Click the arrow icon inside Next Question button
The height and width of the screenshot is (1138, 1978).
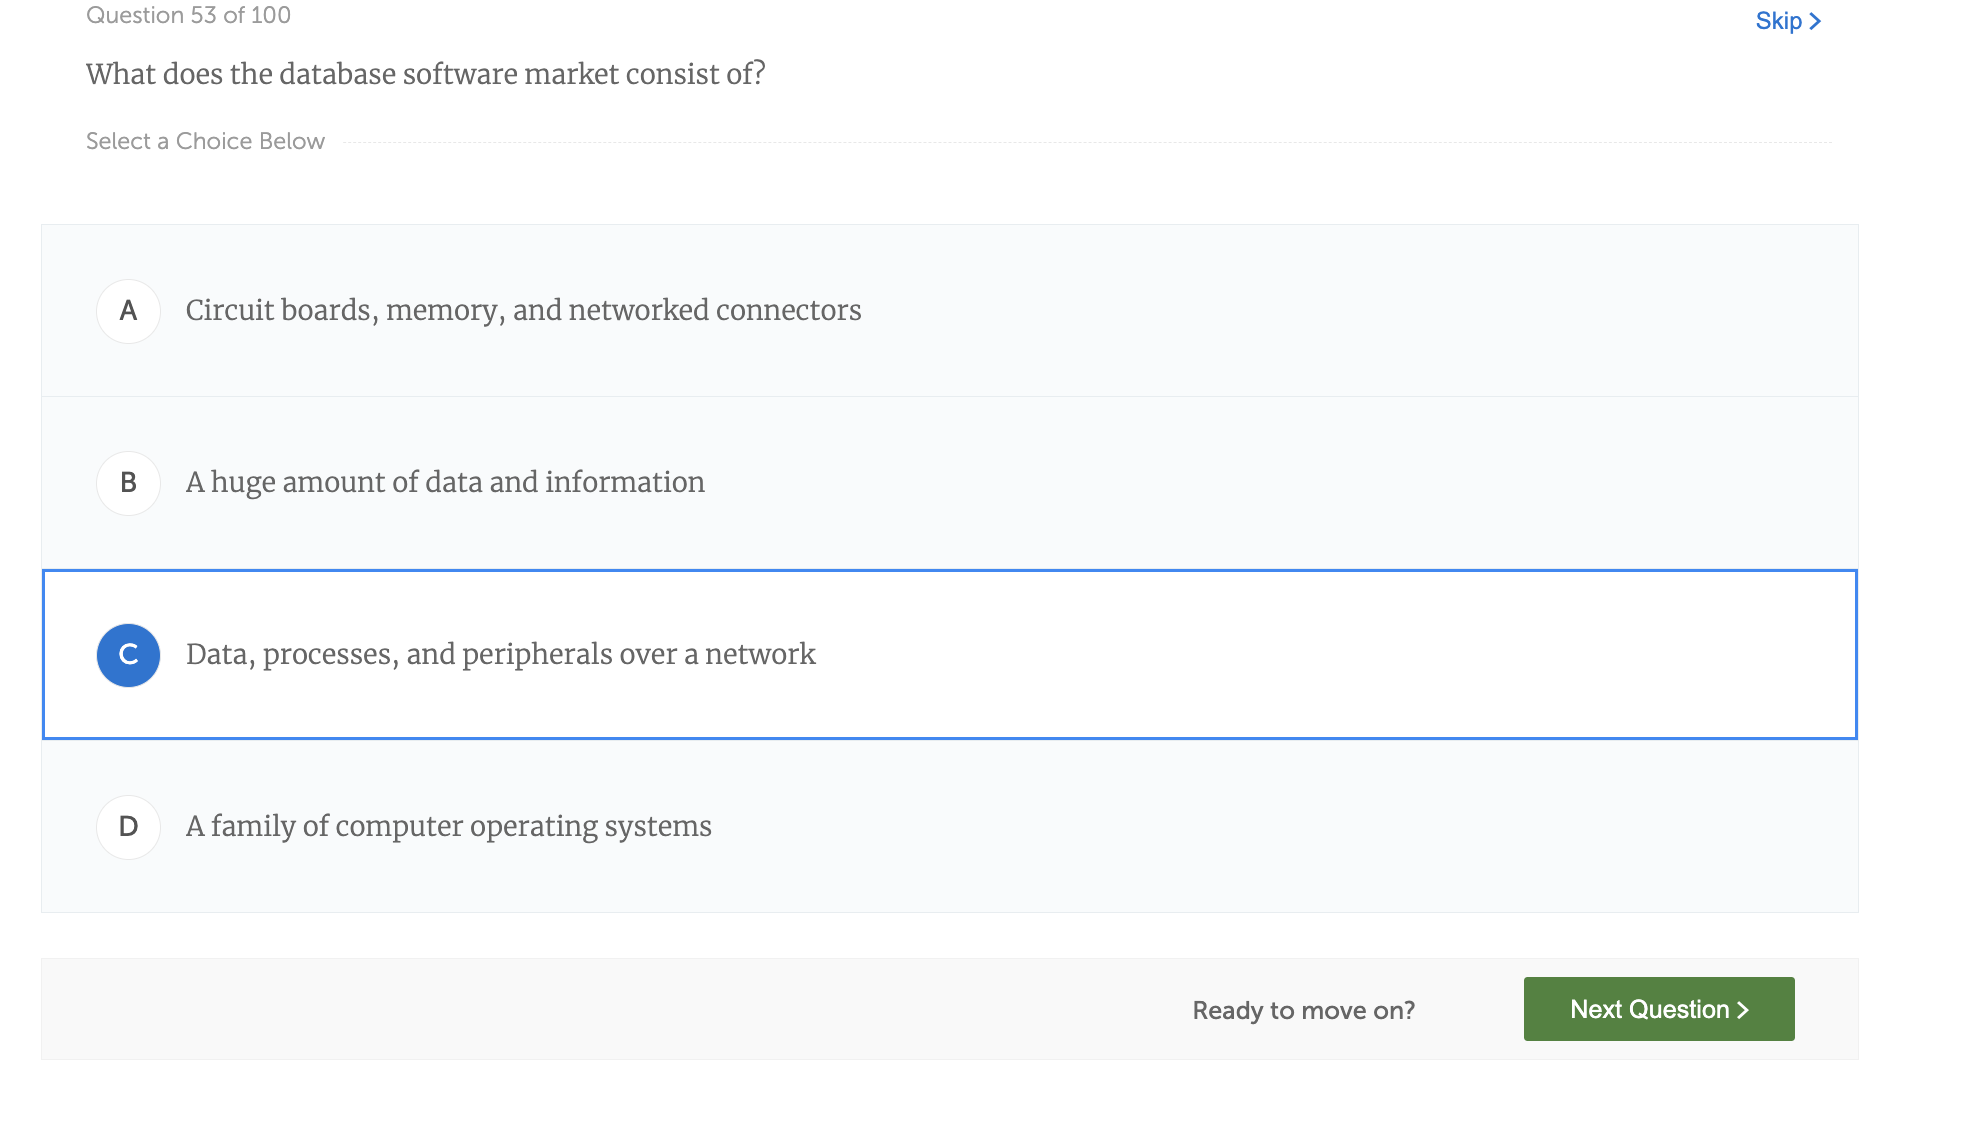(x=1744, y=1009)
